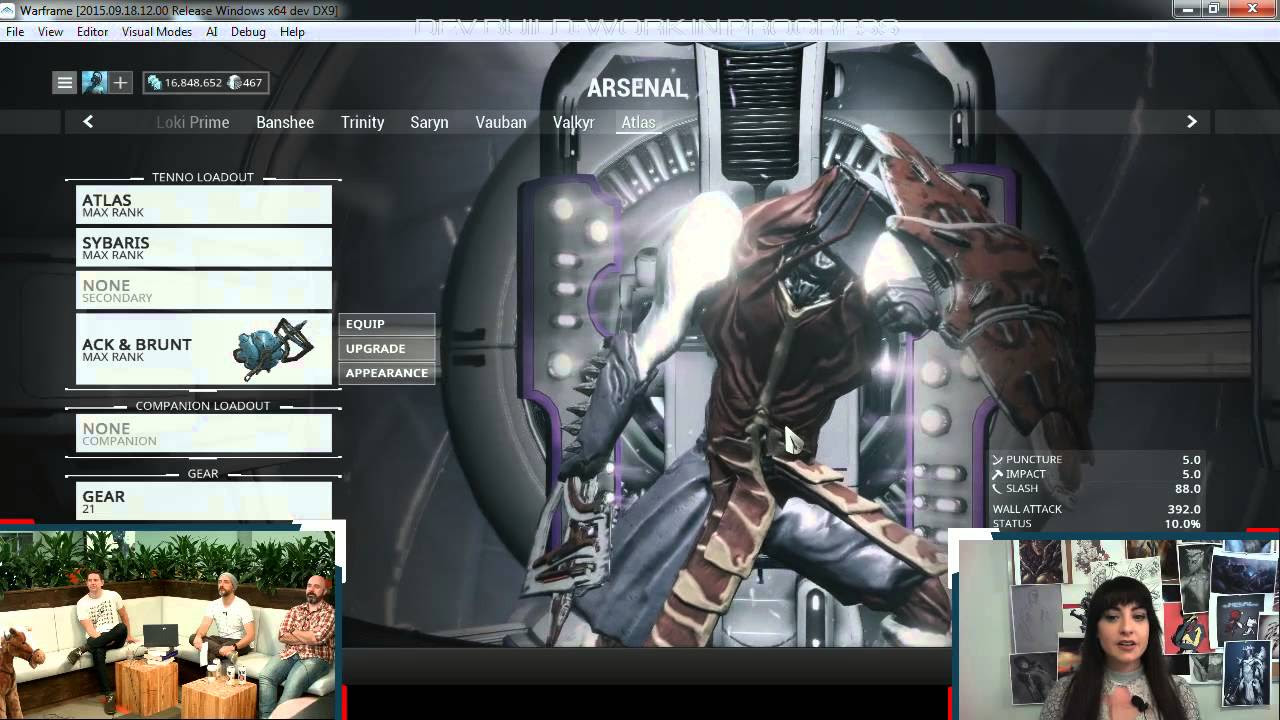The image size is (1280, 720).
Task: Click the Slash damage stat row
Action: 1097,488
